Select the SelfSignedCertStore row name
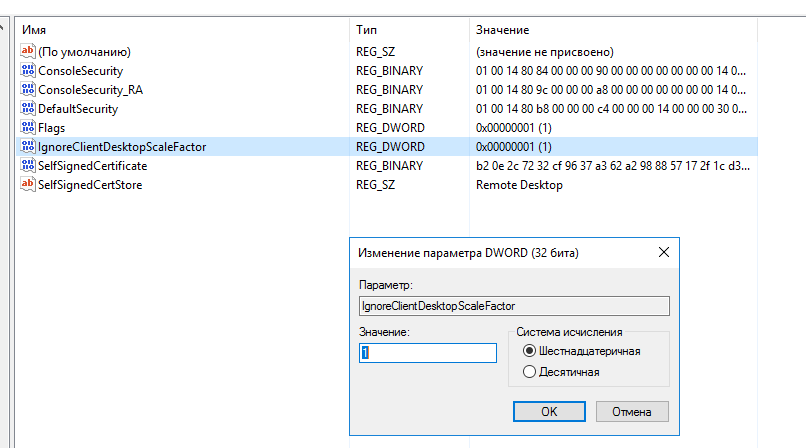806x448 pixels. [89, 184]
